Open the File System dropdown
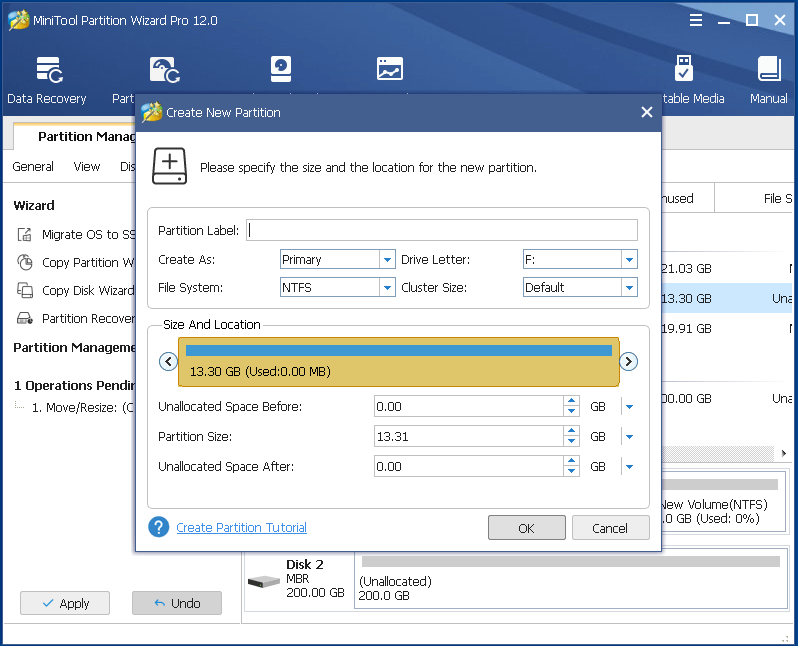 (387, 288)
